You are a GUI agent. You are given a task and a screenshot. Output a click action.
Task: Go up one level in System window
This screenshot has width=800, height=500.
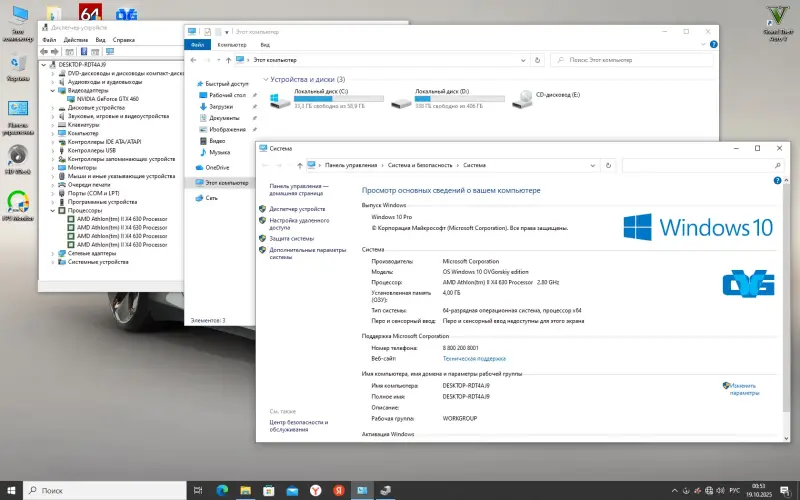(299, 165)
